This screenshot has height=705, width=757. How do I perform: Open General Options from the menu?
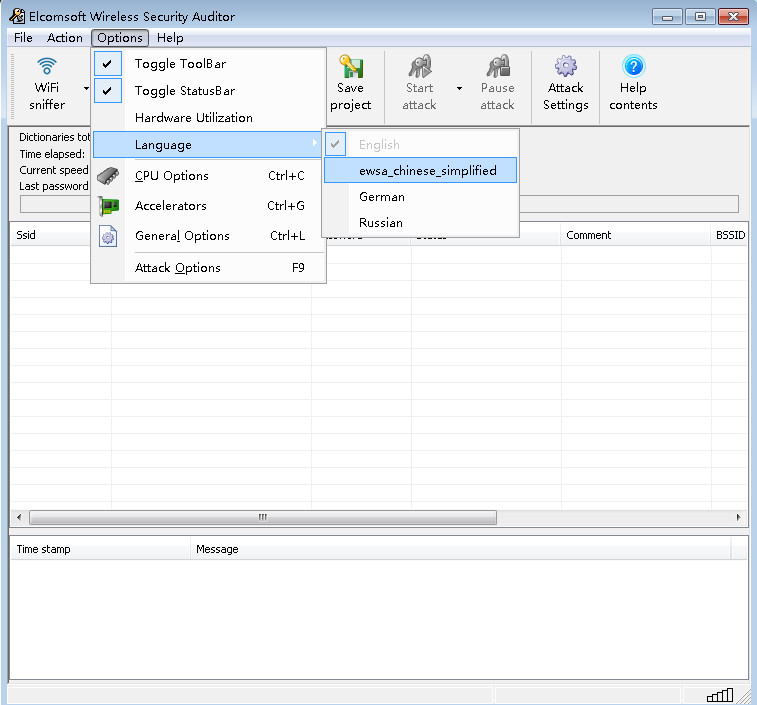(x=208, y=236)
